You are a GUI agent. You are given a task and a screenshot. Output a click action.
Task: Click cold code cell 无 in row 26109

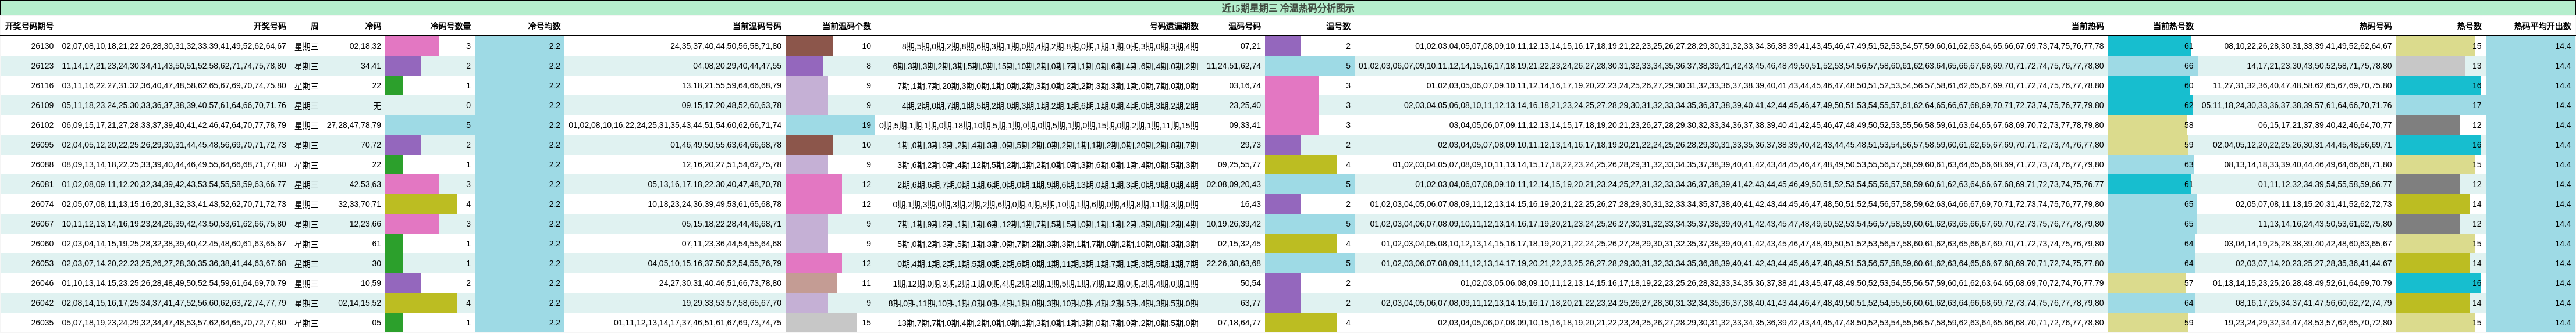pyautogui.click(x=377, y=105)
